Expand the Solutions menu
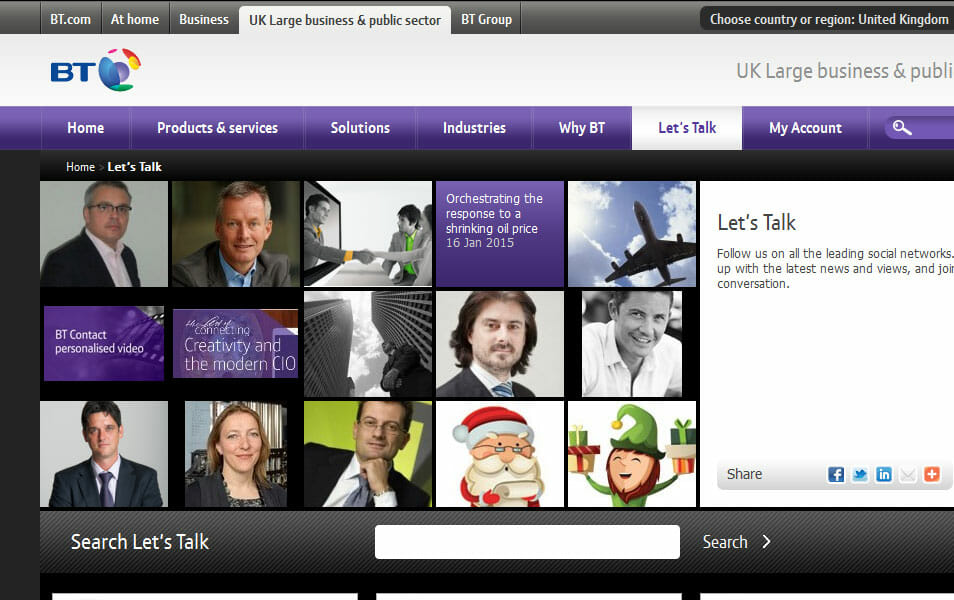Viewport: 954px width, 600px height. [360, 128]
